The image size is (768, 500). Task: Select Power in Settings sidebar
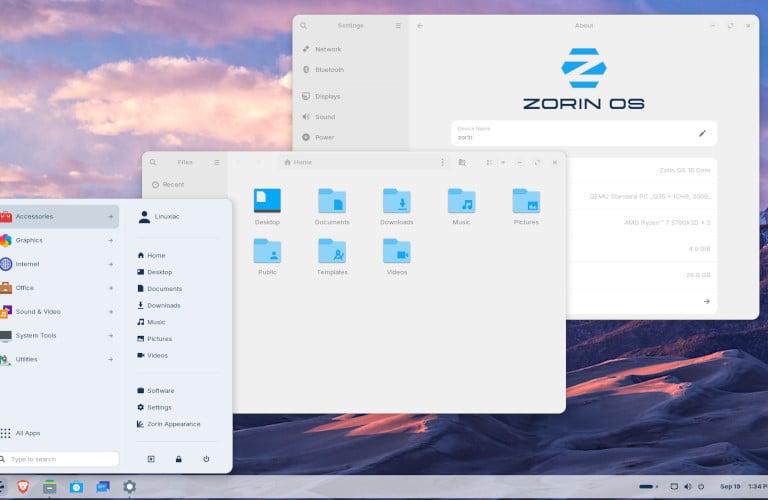pyautogui.click(x=351, y=138)
